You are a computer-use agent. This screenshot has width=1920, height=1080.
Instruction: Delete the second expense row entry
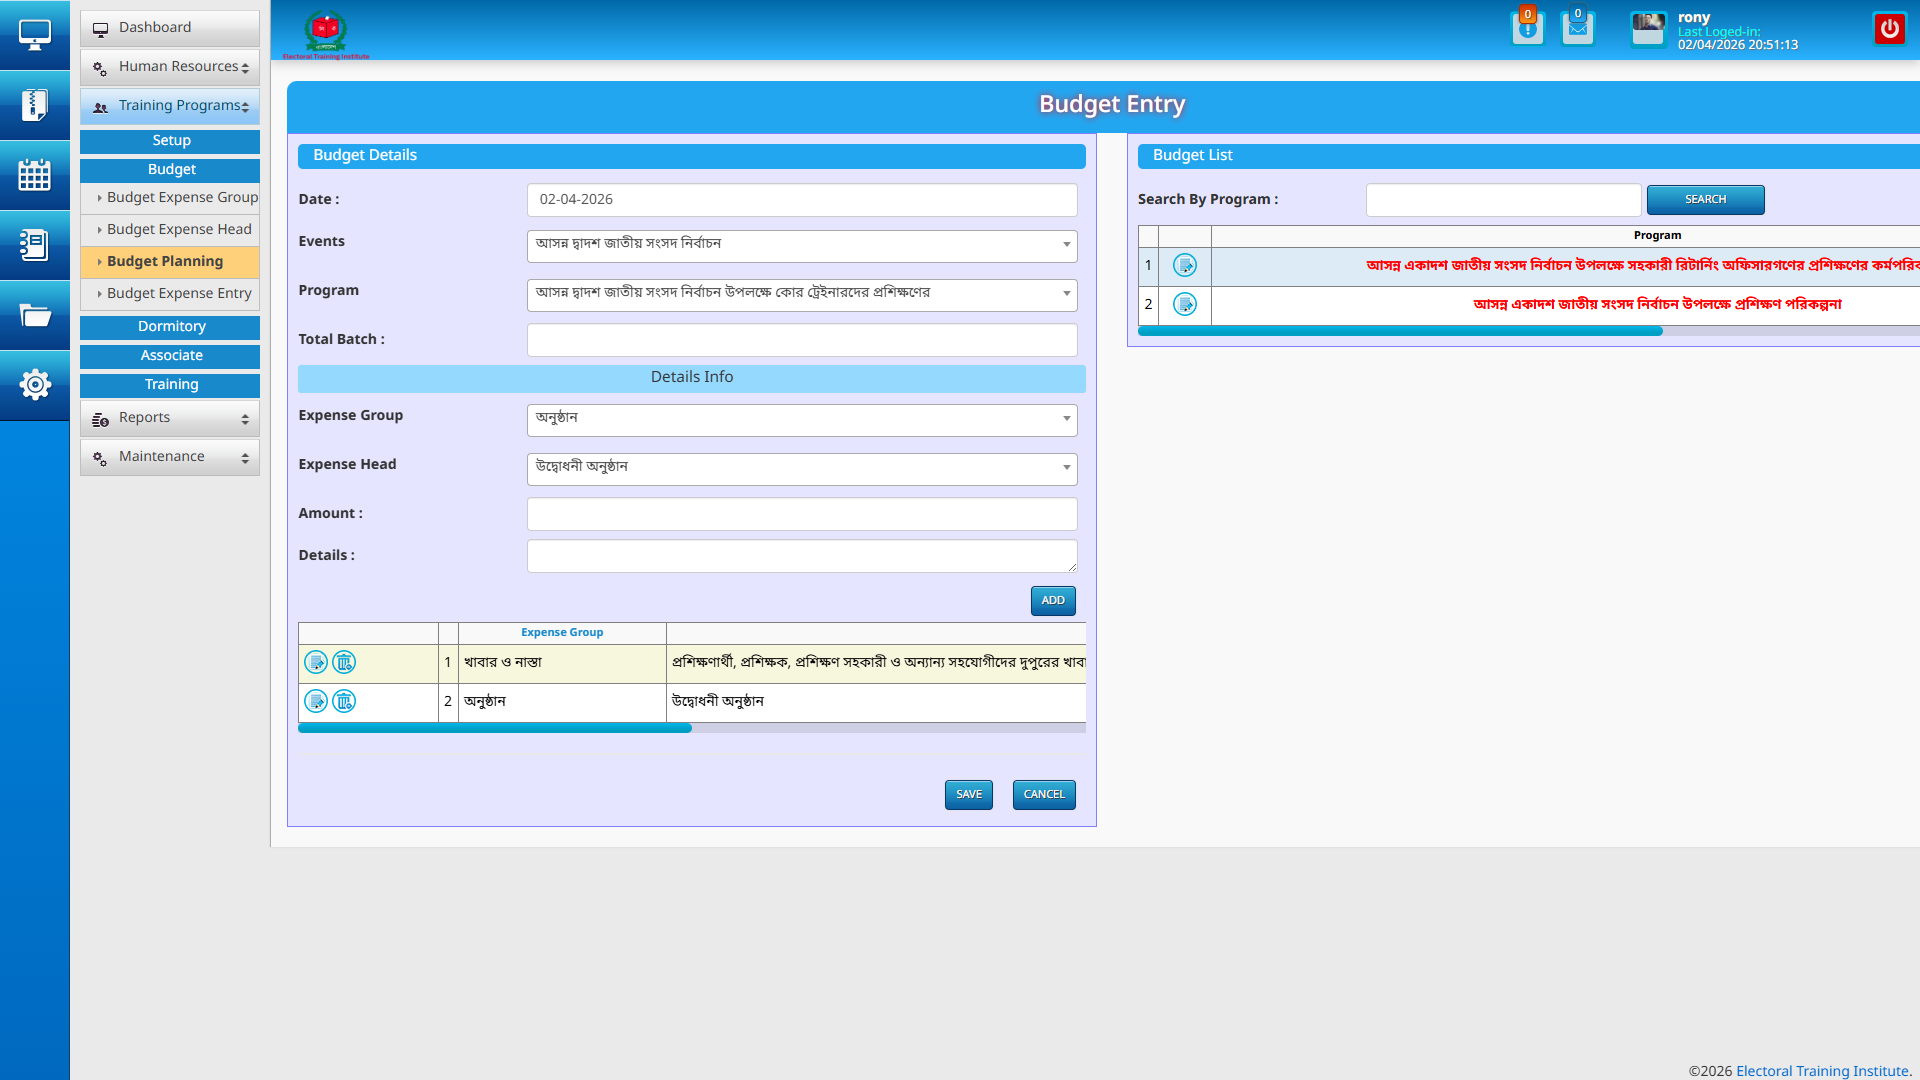(344, 701)
